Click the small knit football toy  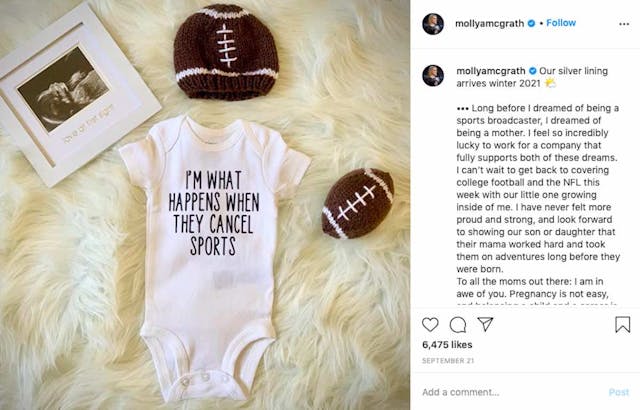357,203
